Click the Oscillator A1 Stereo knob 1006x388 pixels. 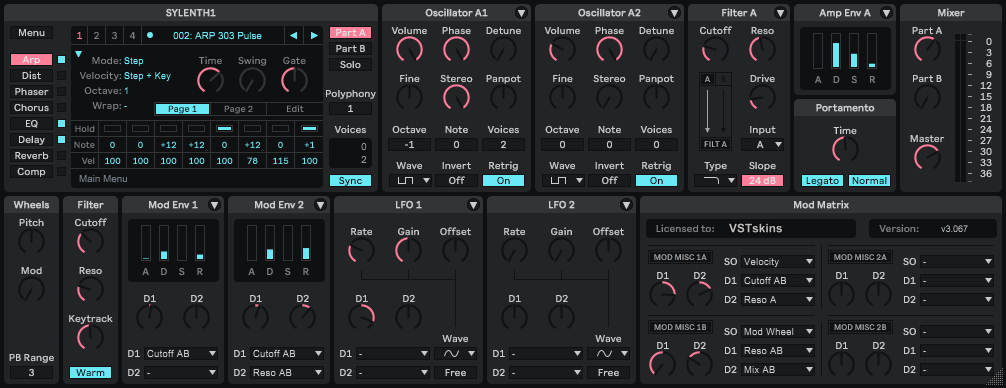coord(456,97)
